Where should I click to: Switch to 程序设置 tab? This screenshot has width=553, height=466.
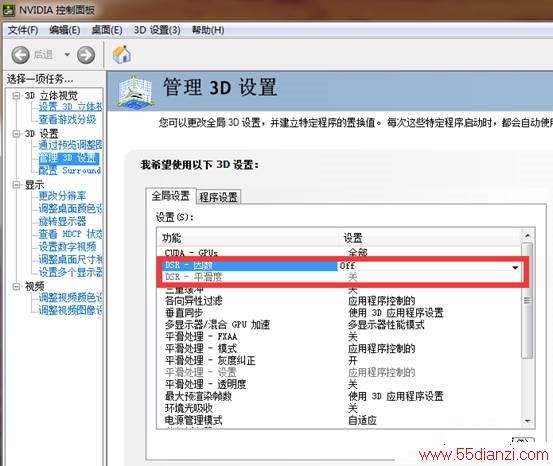[219, 197]
